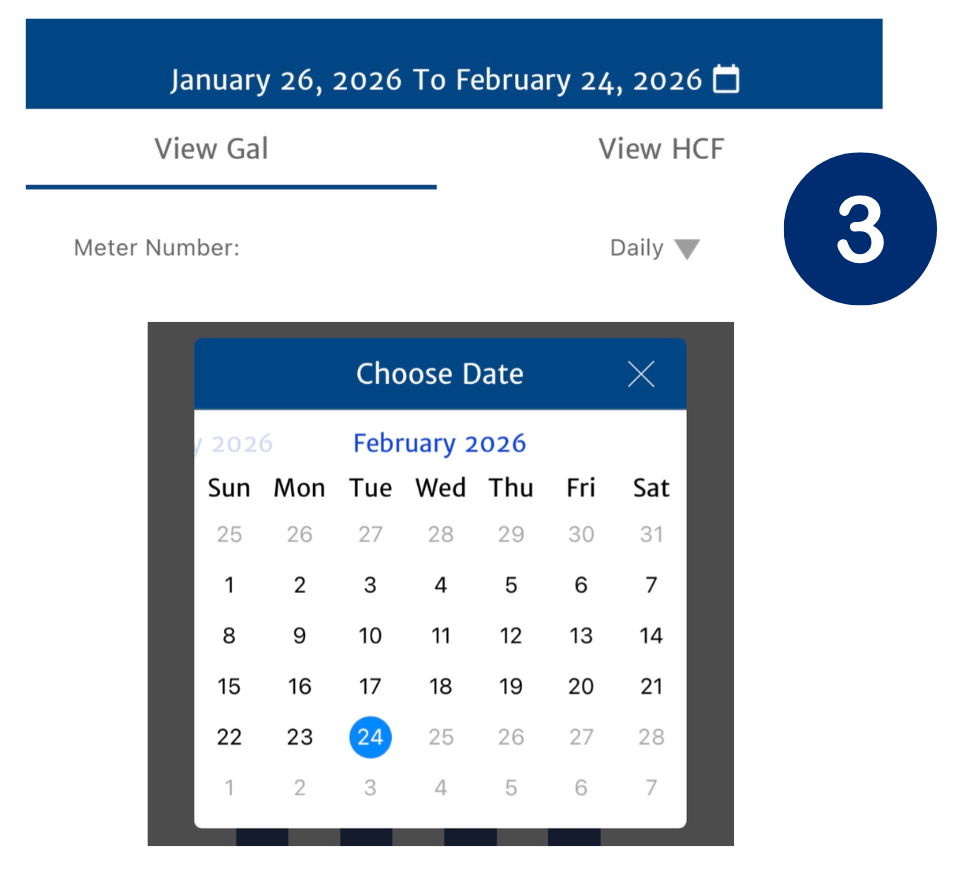Screen dimensions: 960x879
Task: Open the date range calendar icon
Action: (x=726, y=79)
